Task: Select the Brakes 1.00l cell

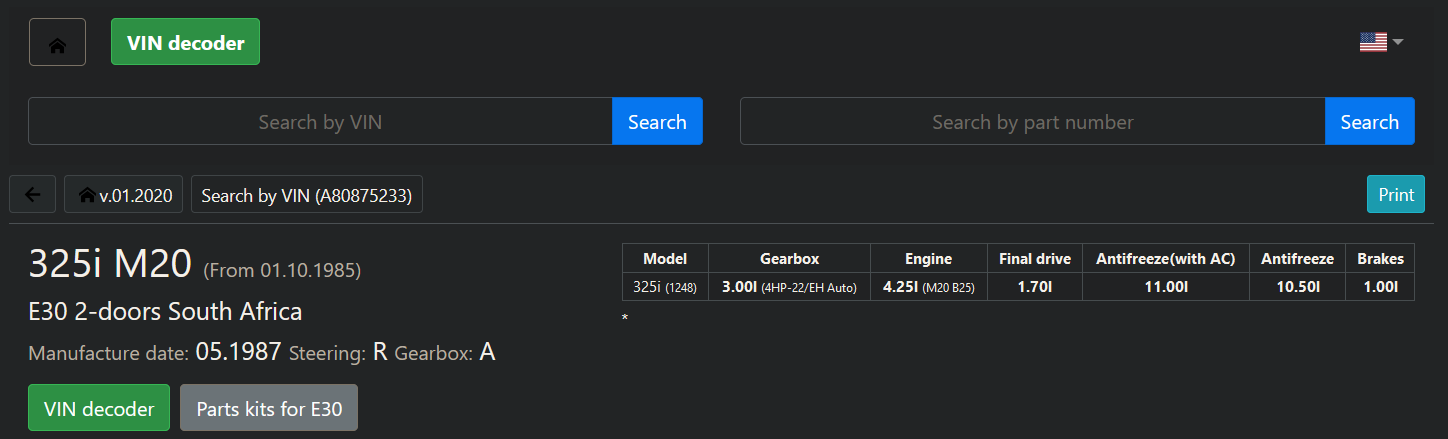Action: click(x=1379, y=287)
